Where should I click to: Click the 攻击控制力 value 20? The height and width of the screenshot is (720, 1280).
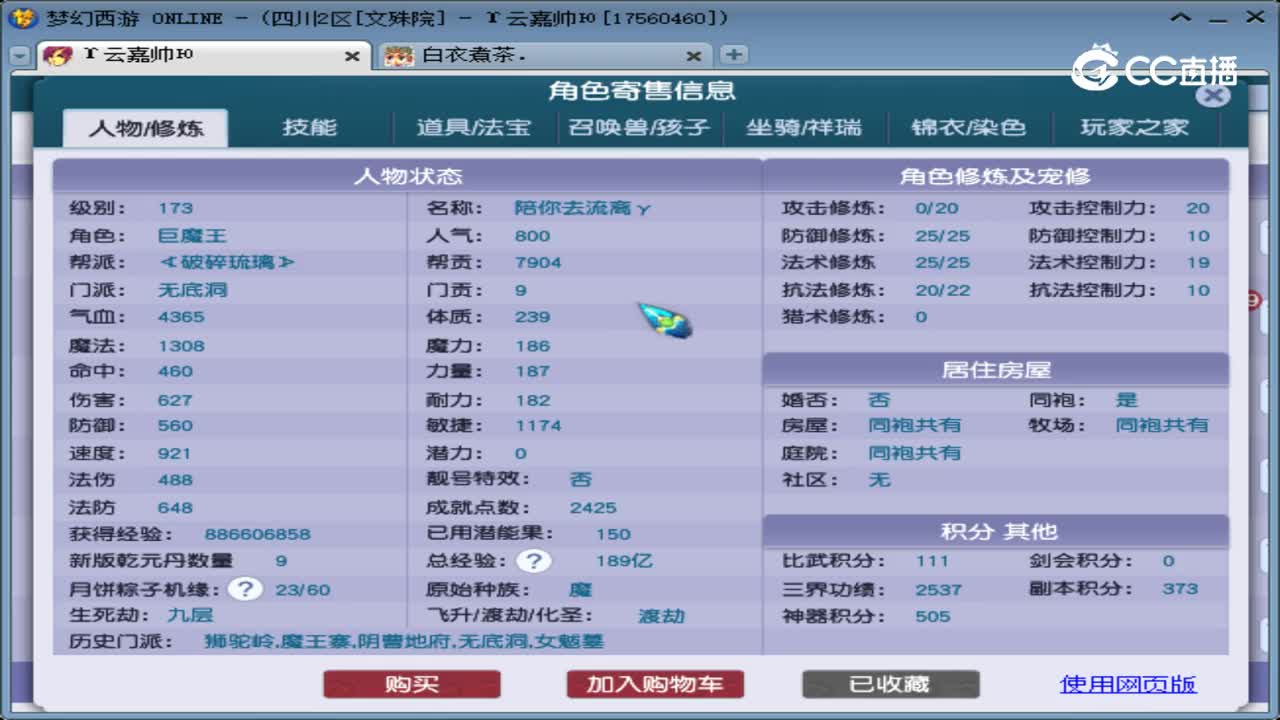pos(1198,208)
